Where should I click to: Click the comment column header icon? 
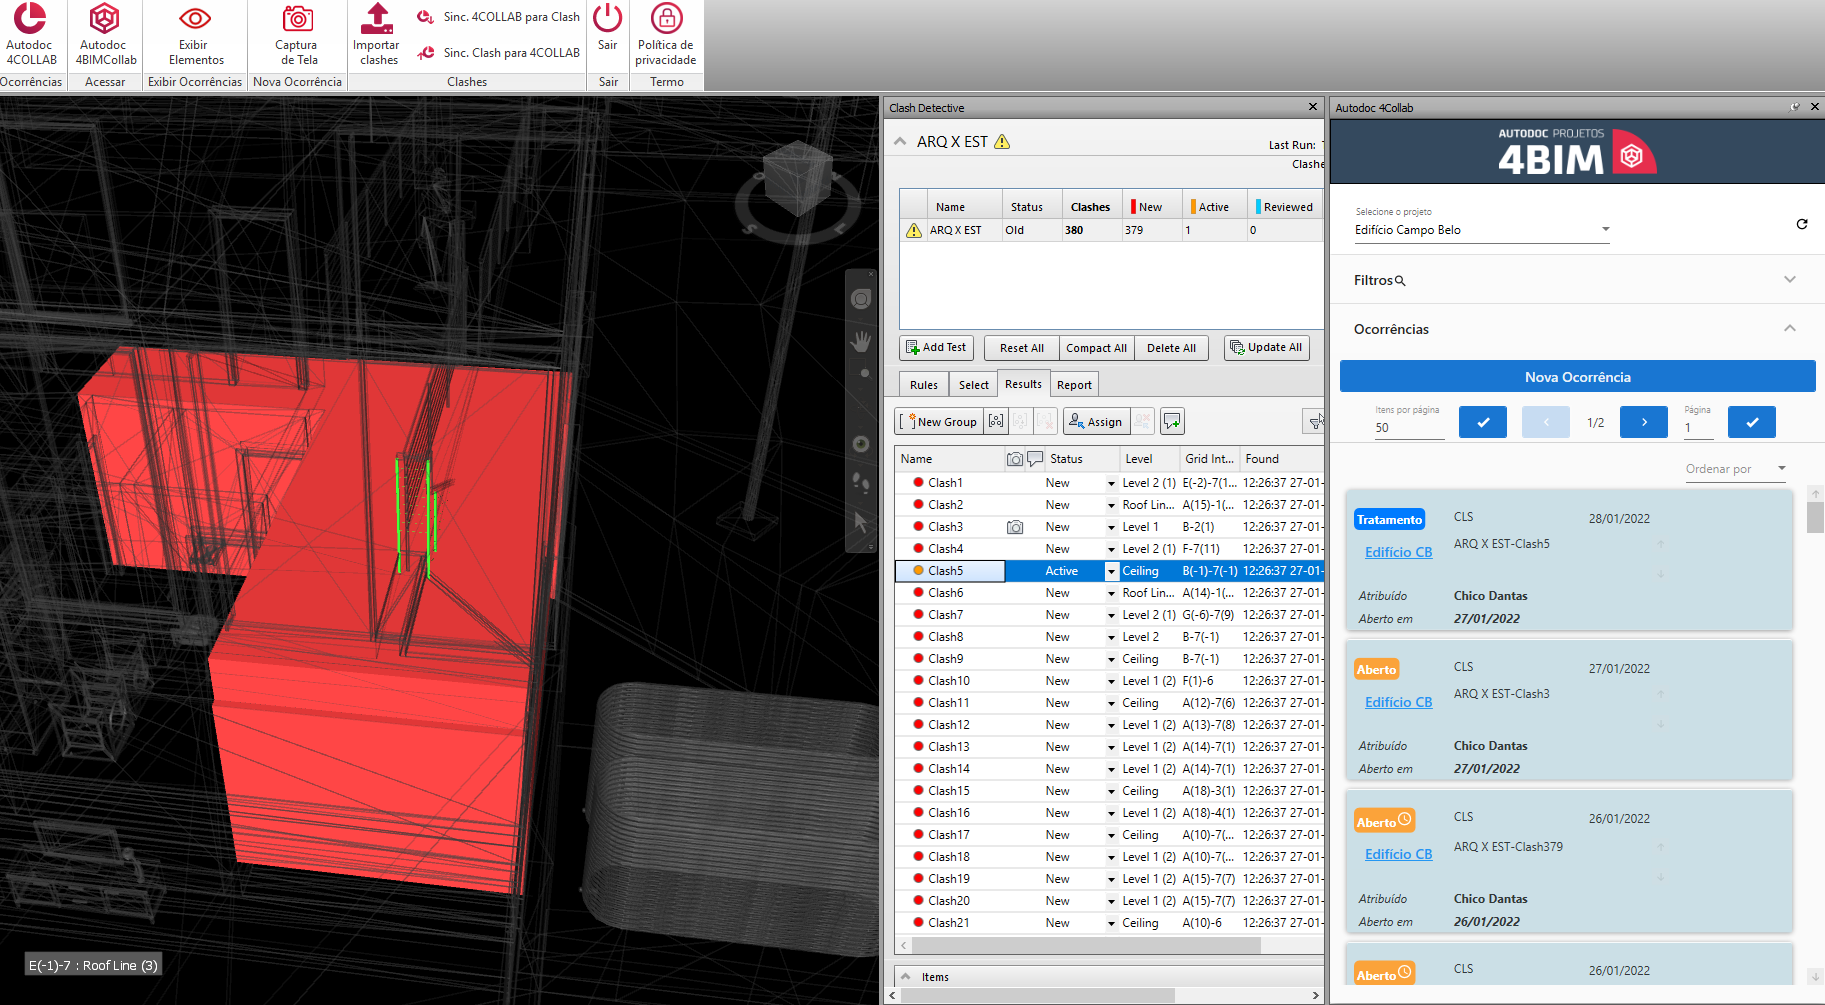(x=1035, y=459)
